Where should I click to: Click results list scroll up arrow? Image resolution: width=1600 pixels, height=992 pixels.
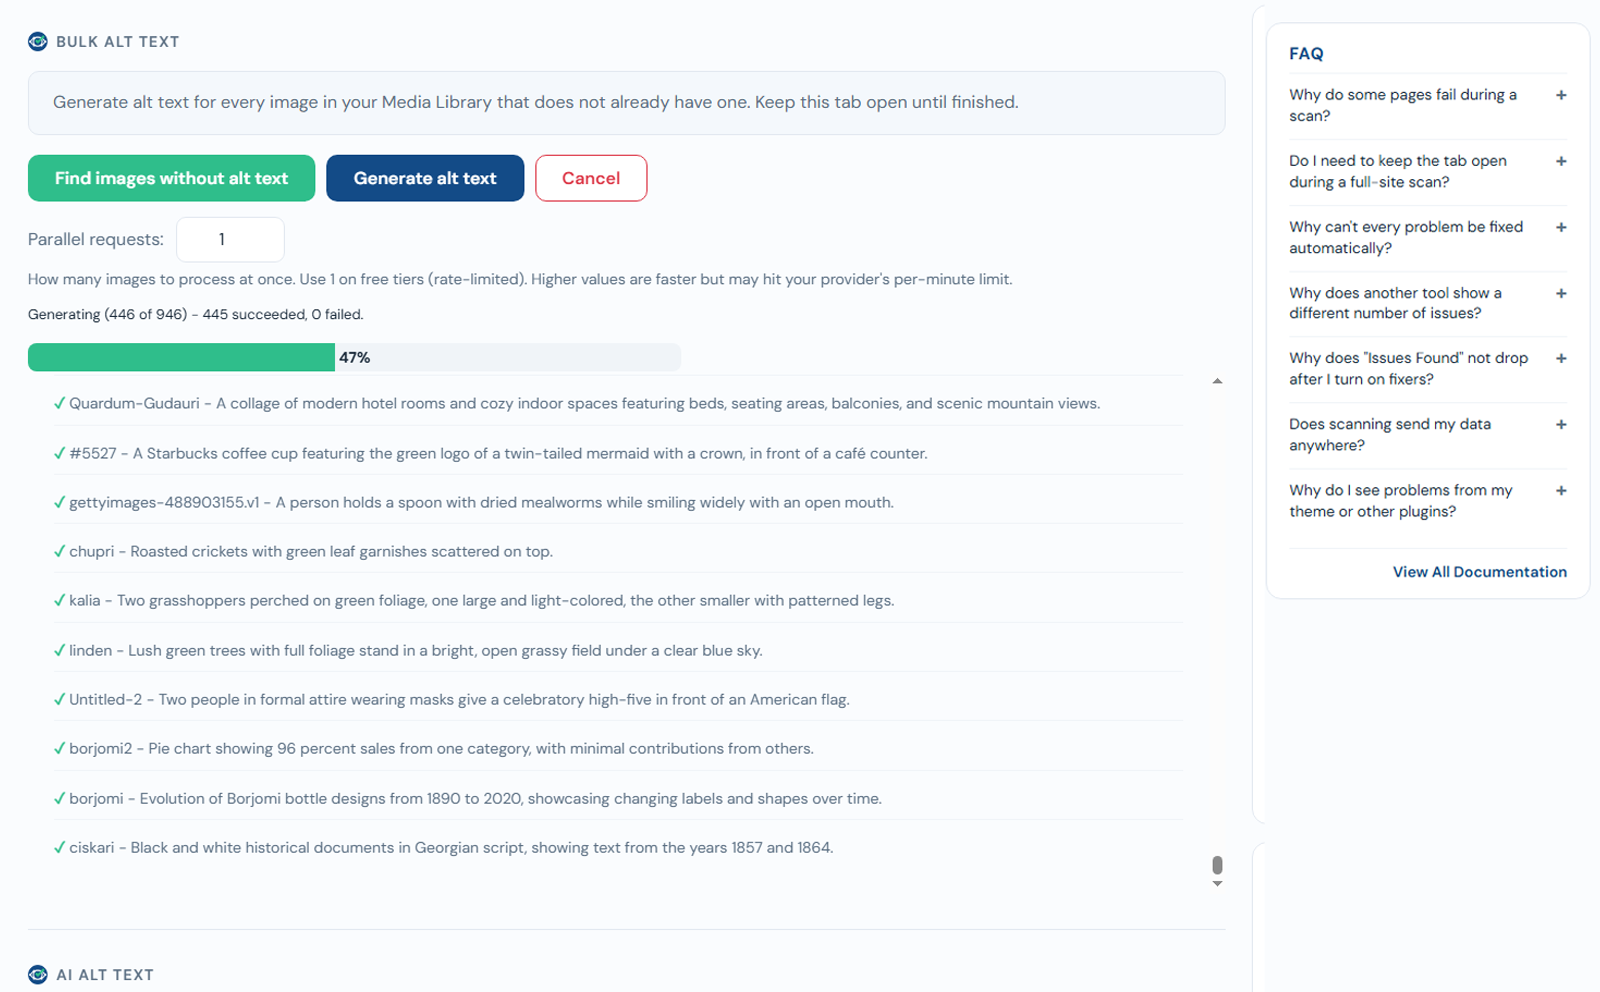[1217, 381]
